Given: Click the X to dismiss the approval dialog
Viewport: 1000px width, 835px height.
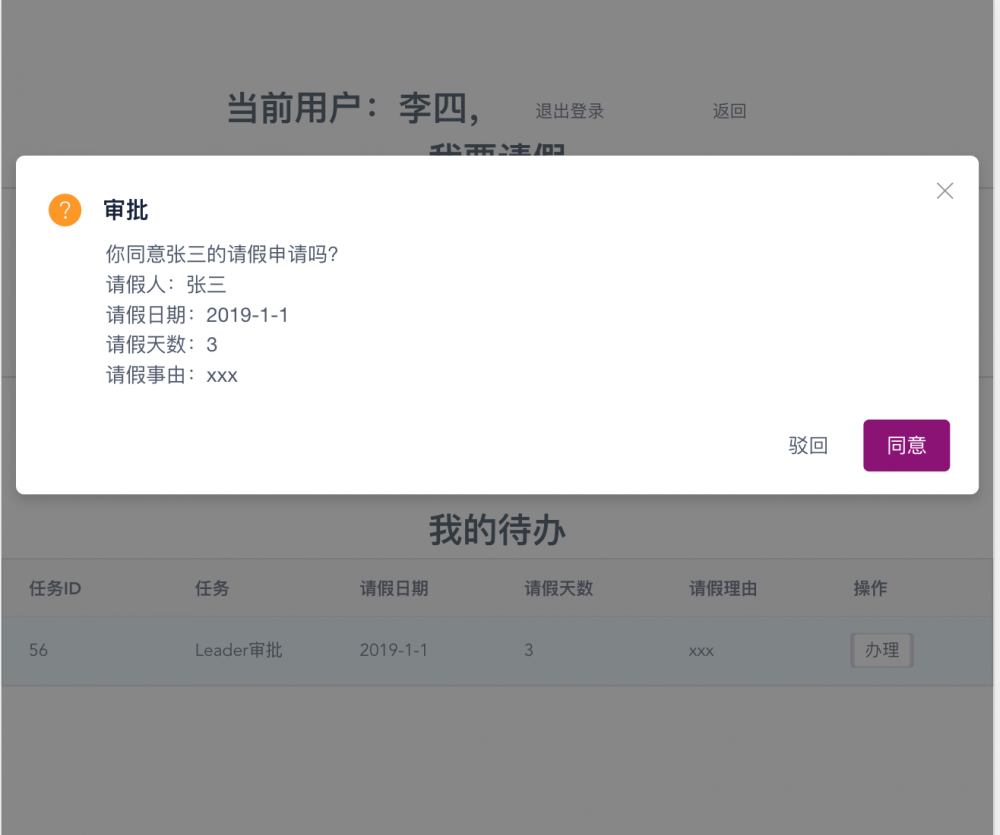Looking at the screenshot, I should point(944,190).
